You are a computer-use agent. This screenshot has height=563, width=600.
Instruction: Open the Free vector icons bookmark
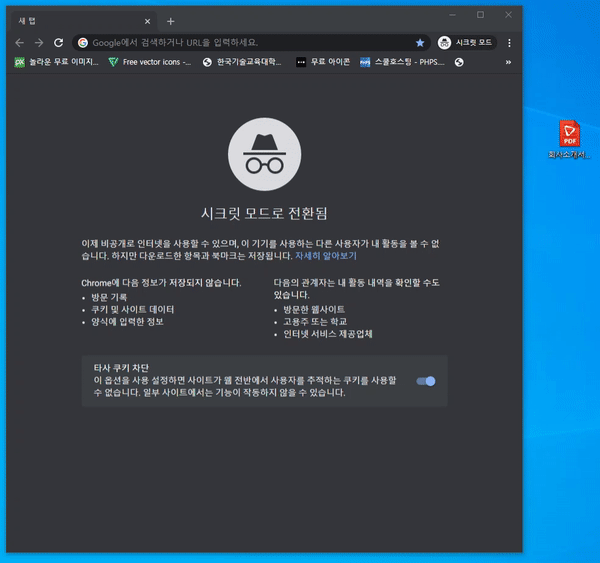click(x=150, y=62)
